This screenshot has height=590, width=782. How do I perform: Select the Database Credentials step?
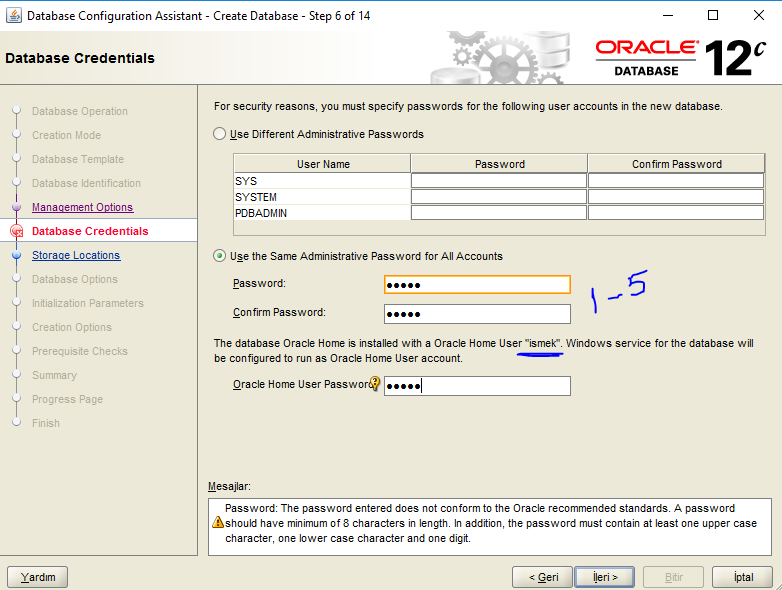90,231
